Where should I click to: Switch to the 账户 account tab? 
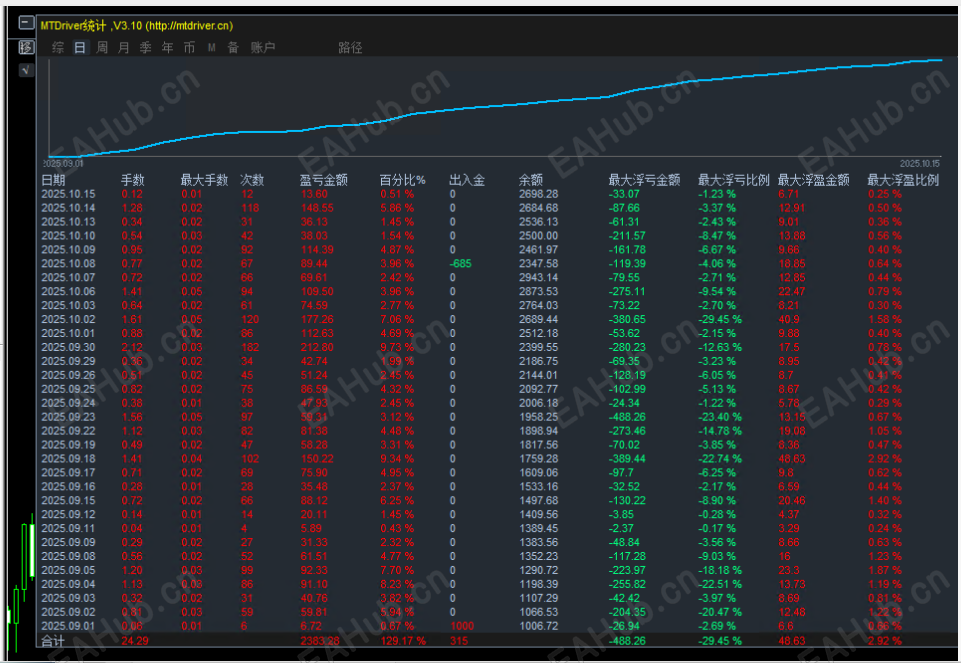pos(263,47)
